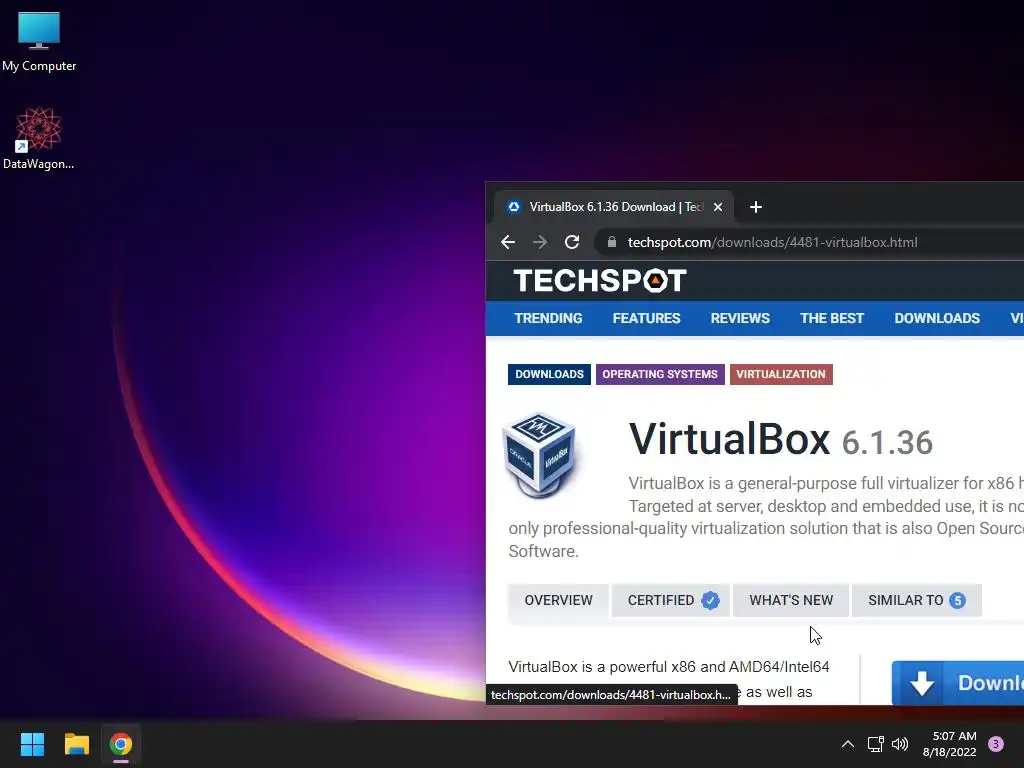Select the VirtualBox cube logo image
The width and height of the screenshot is (1024, 768).
tap(539, 455)
